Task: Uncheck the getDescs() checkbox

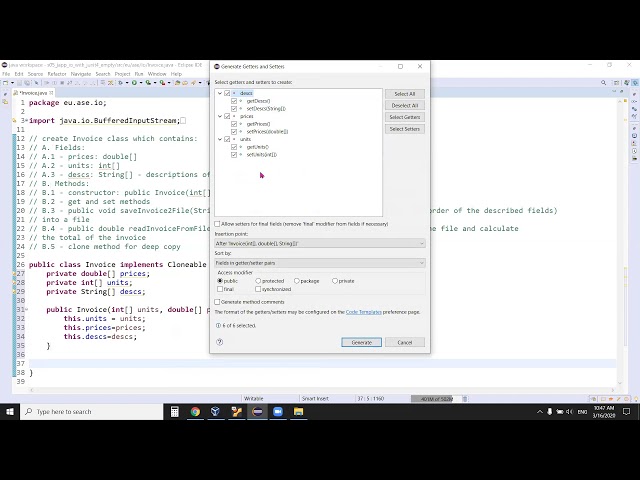Action: coord(234,101)
